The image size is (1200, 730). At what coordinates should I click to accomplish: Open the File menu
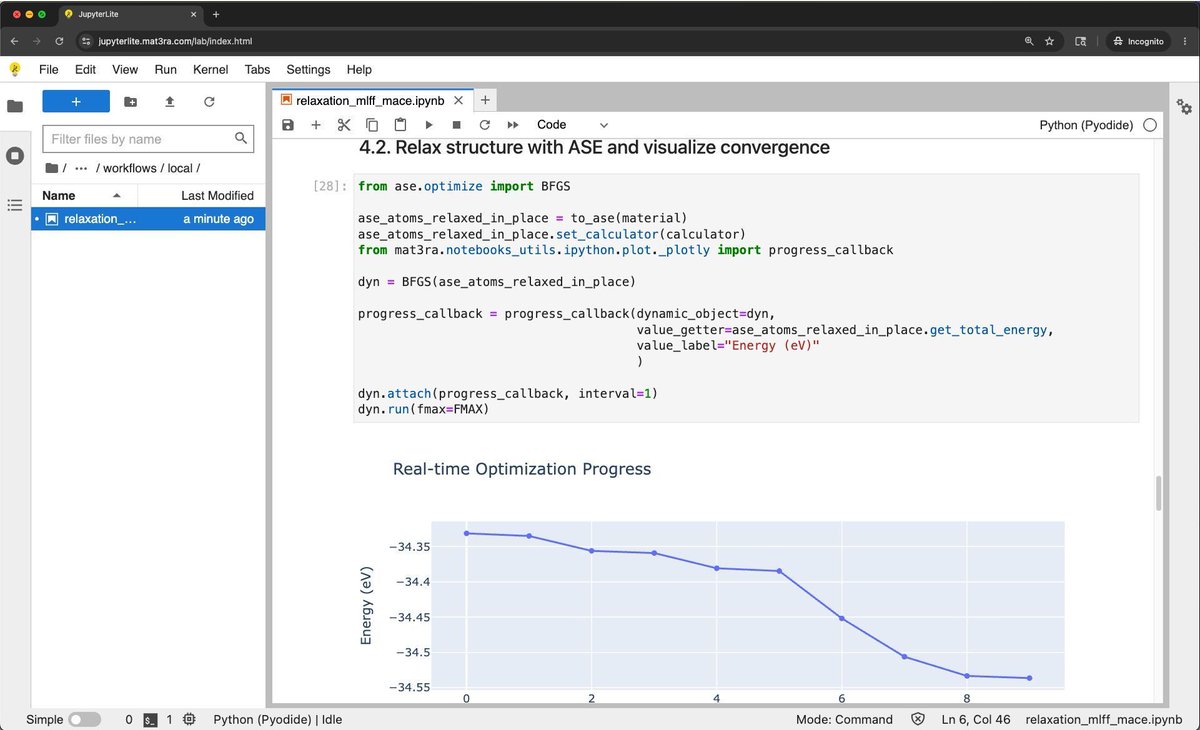click(x=49, y=70)
